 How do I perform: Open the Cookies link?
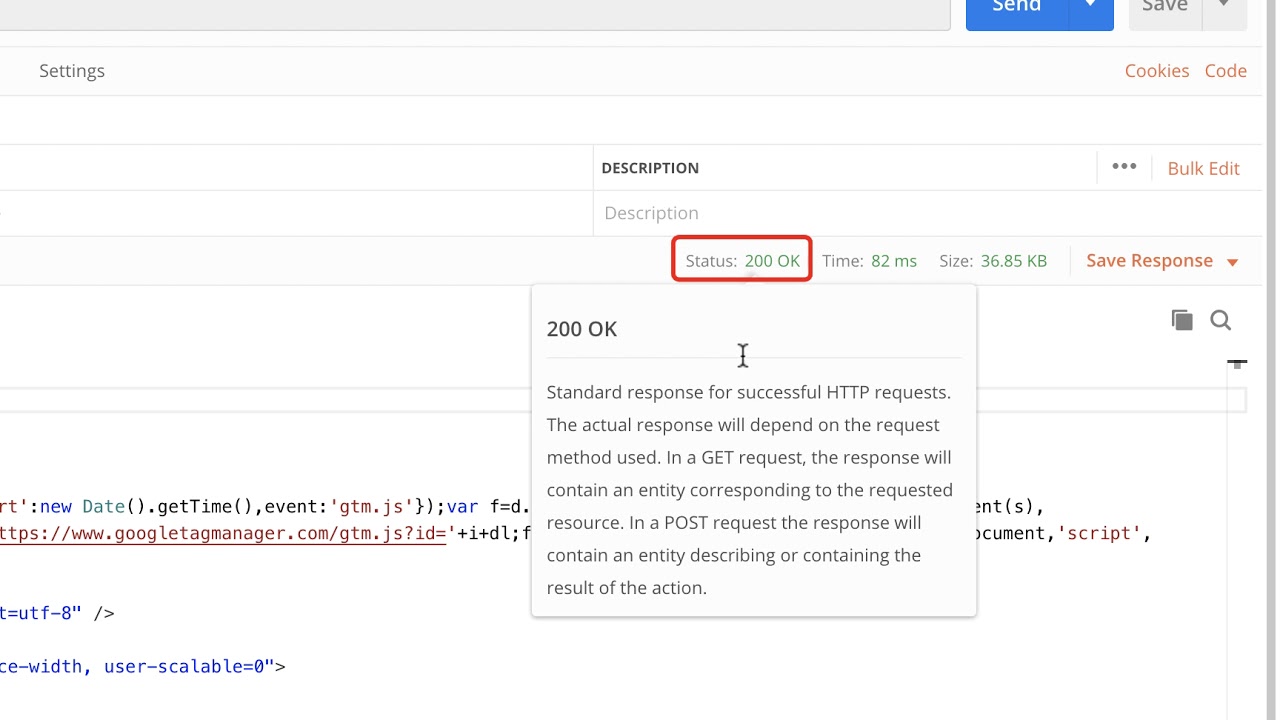[1157, 71]
